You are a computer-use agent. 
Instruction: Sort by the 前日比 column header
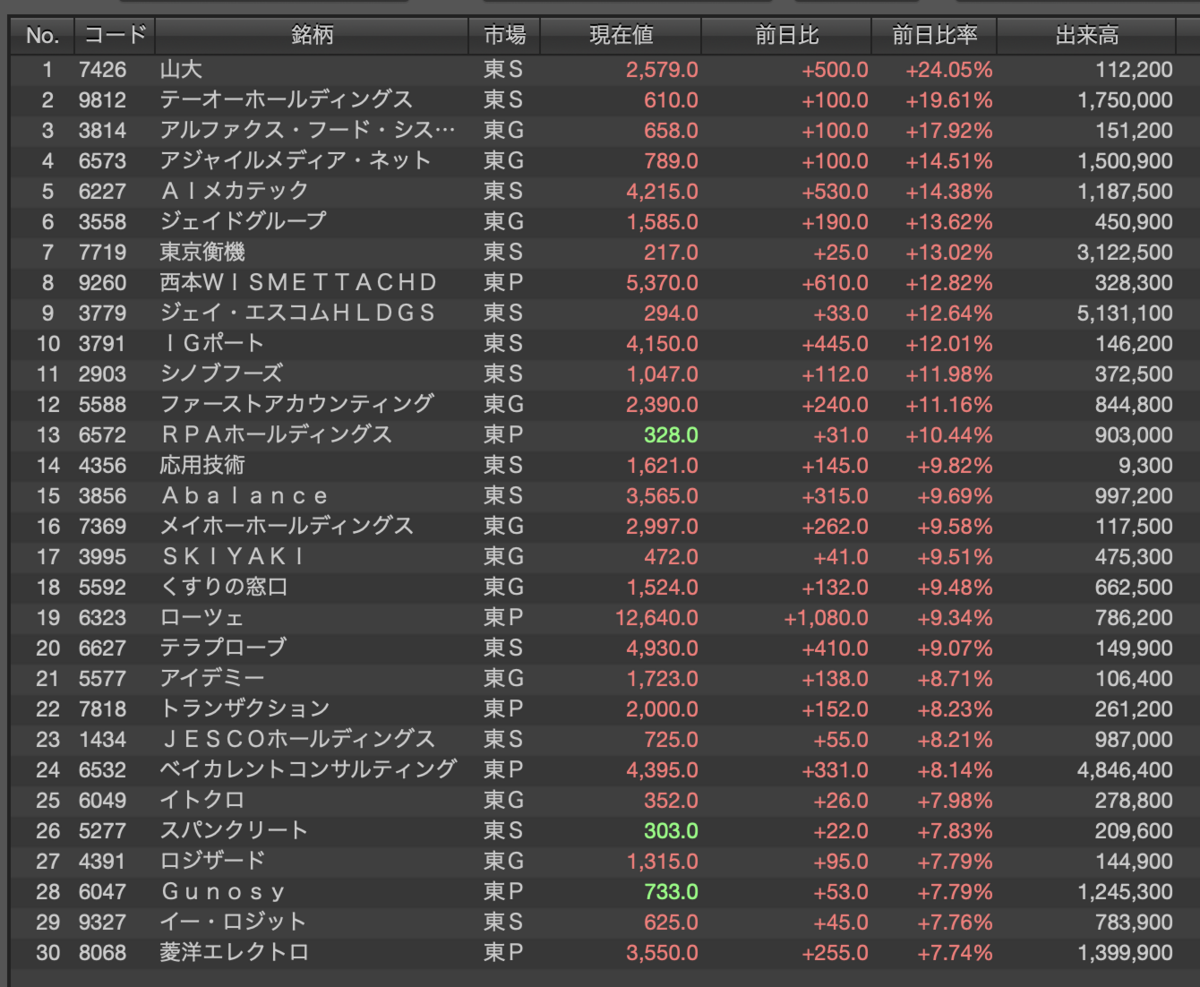pyautogui.click(x=787, y=37)
